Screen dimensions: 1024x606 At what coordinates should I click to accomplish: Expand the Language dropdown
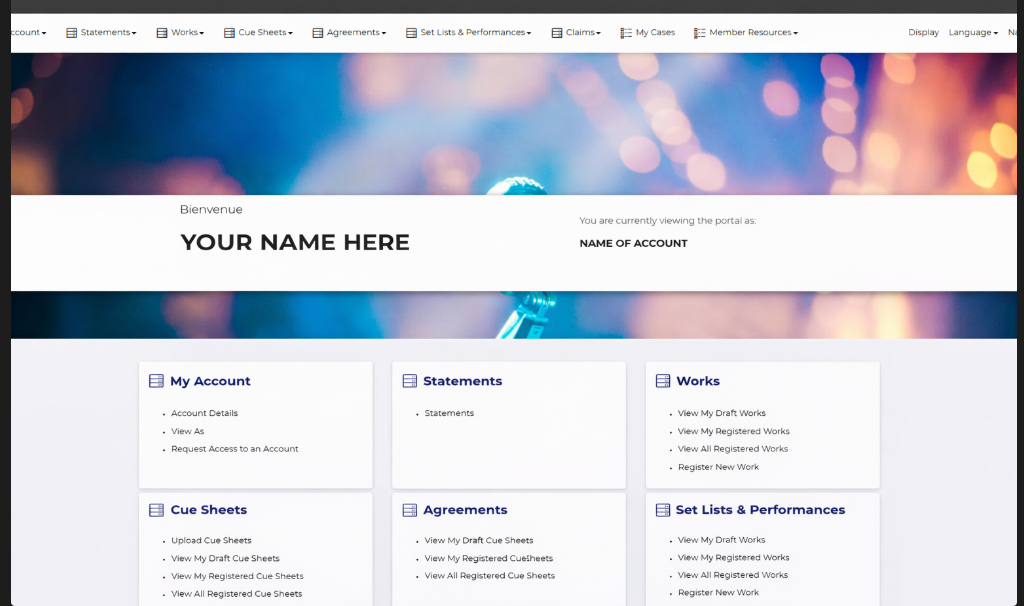[x=973, y=33]
